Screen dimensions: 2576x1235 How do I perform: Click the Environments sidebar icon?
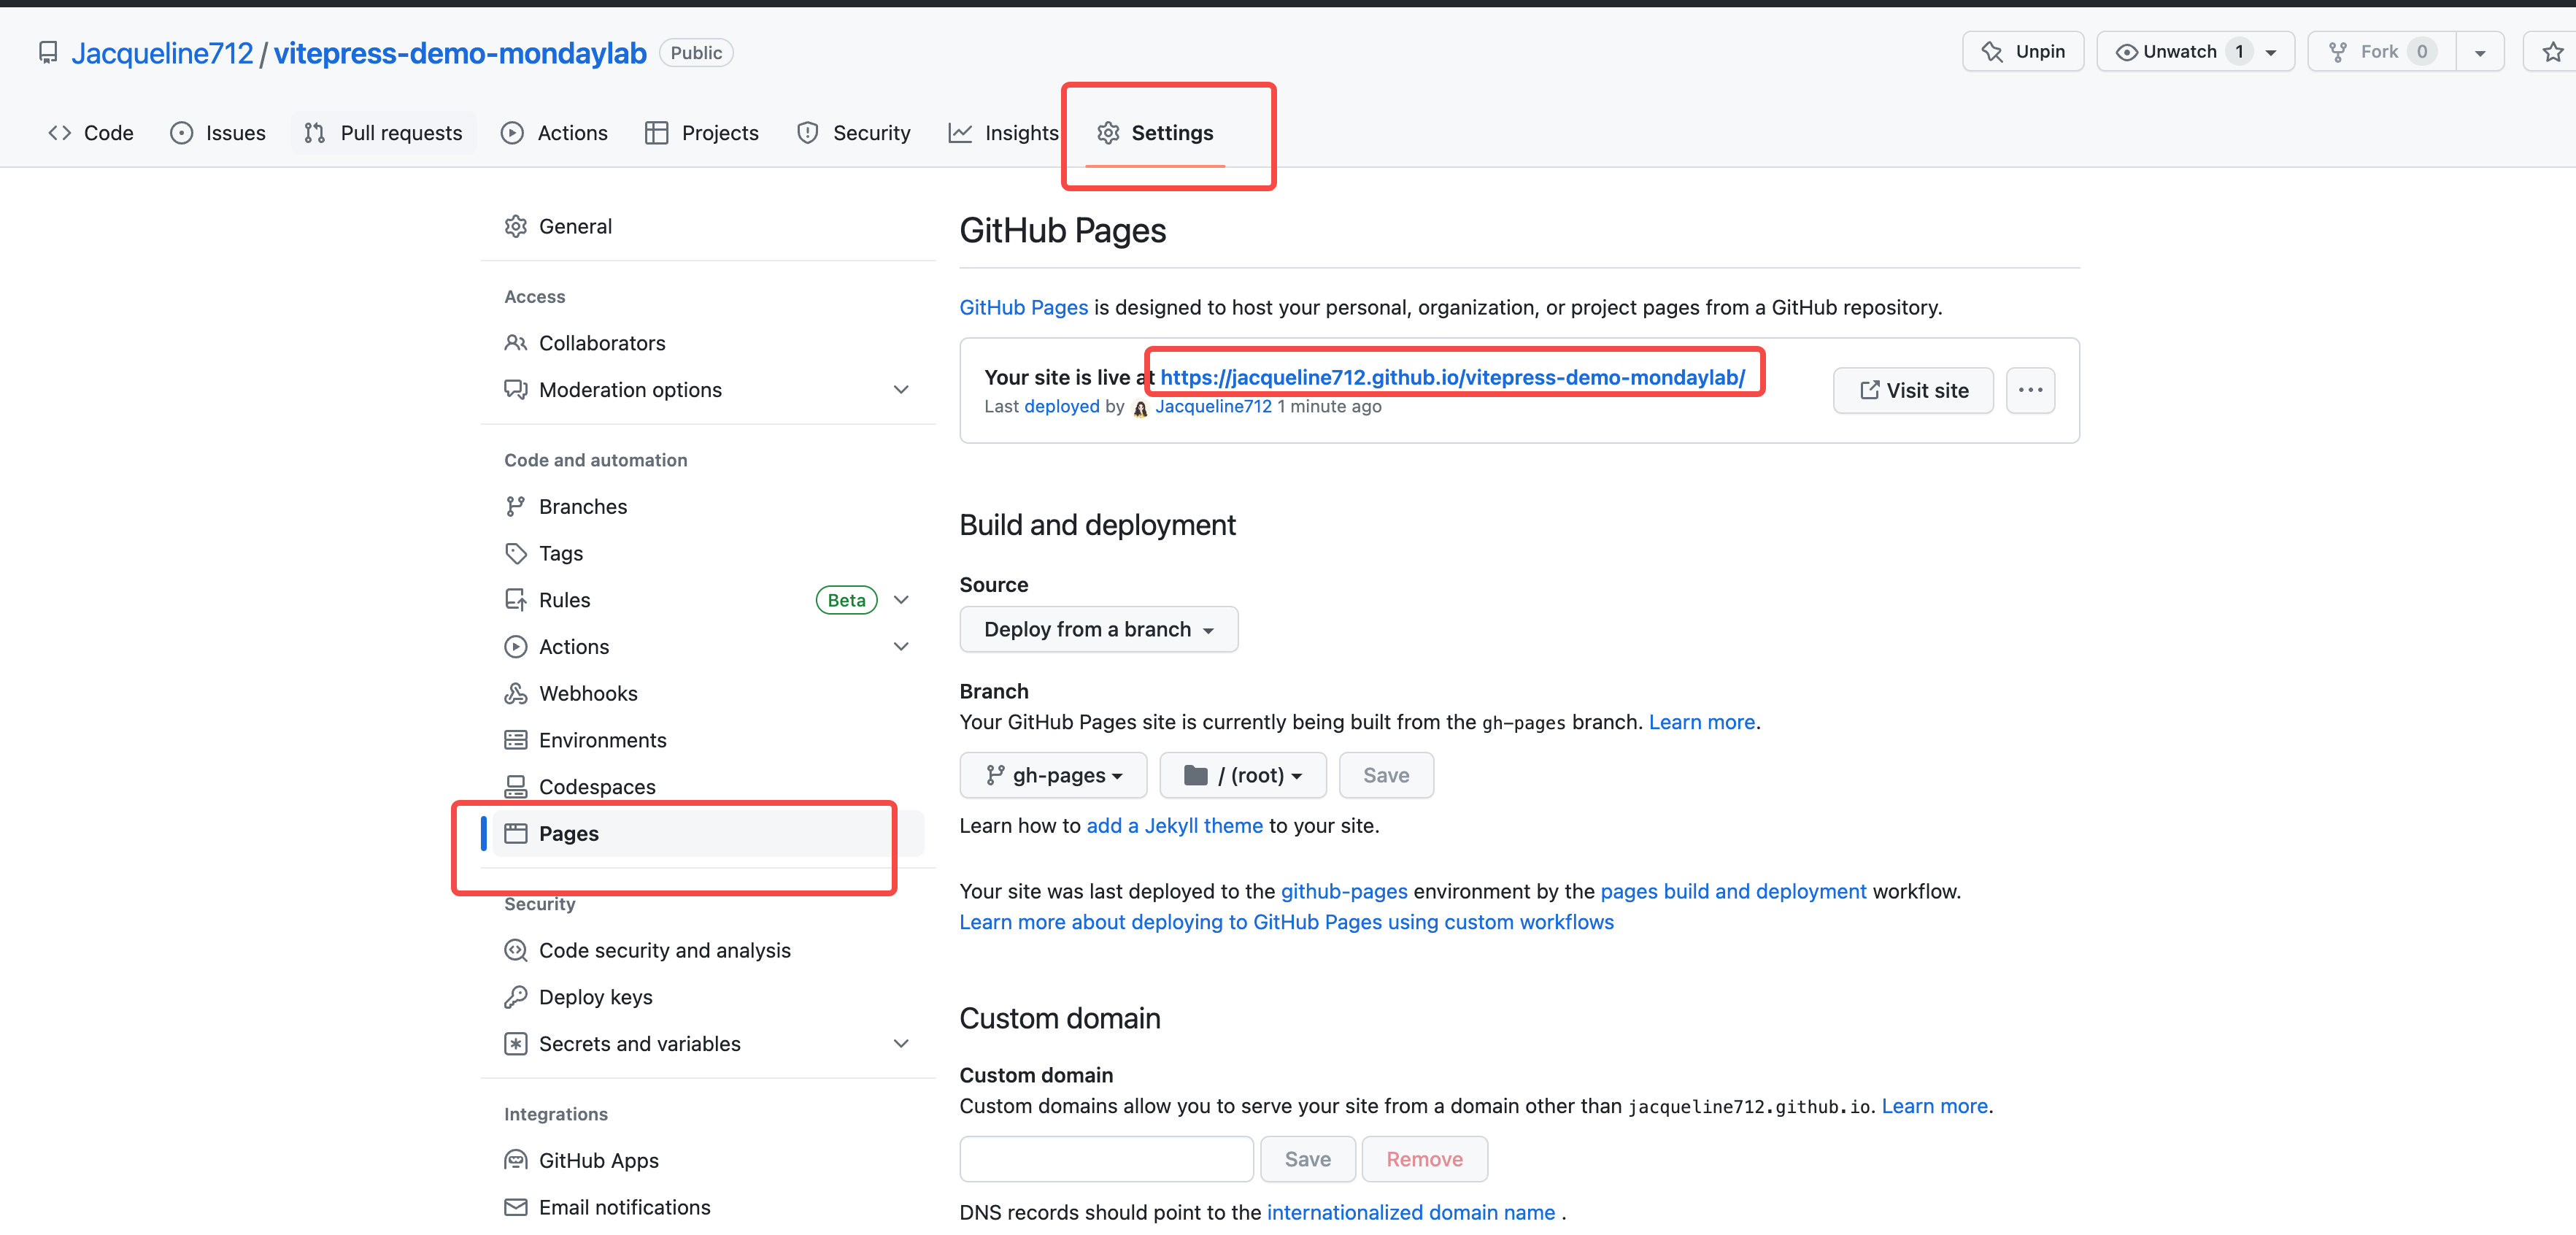[515, 740]
